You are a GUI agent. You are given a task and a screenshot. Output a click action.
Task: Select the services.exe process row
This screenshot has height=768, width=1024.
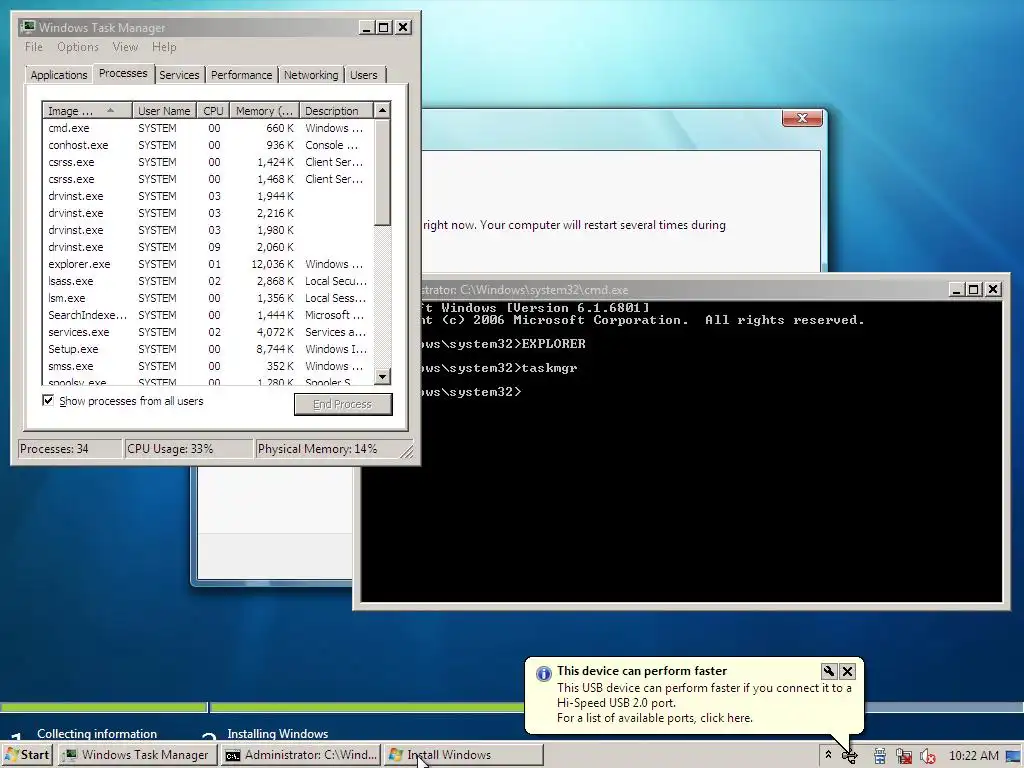coord(208,332)
